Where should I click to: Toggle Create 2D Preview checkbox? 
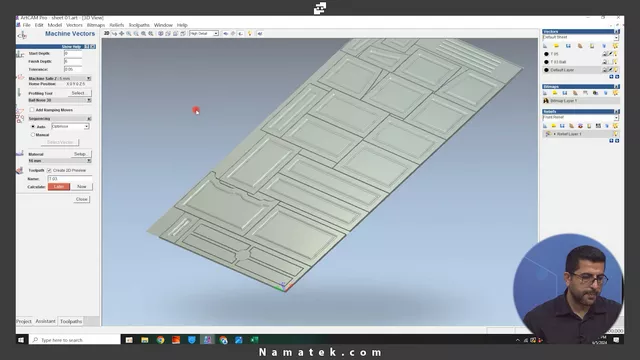tap(49, 170)
